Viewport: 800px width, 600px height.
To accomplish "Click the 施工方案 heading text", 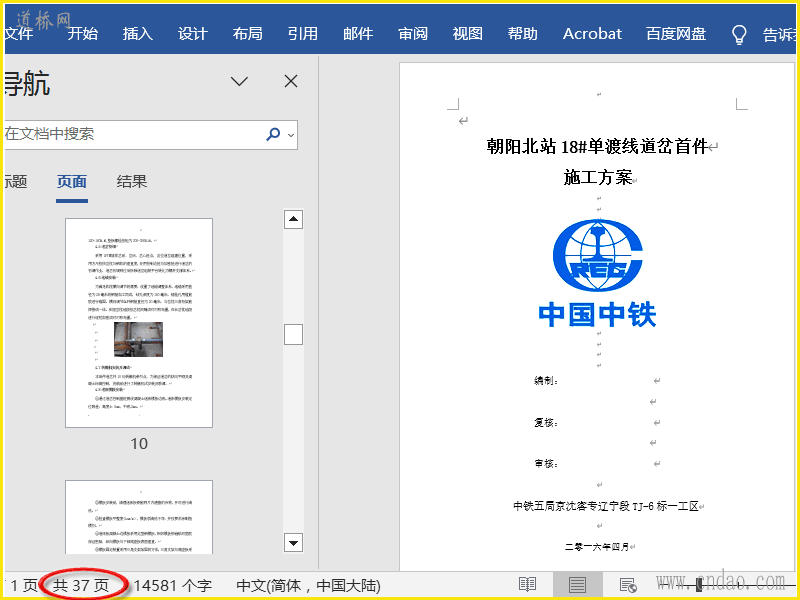I will click(x=598, y=178).
